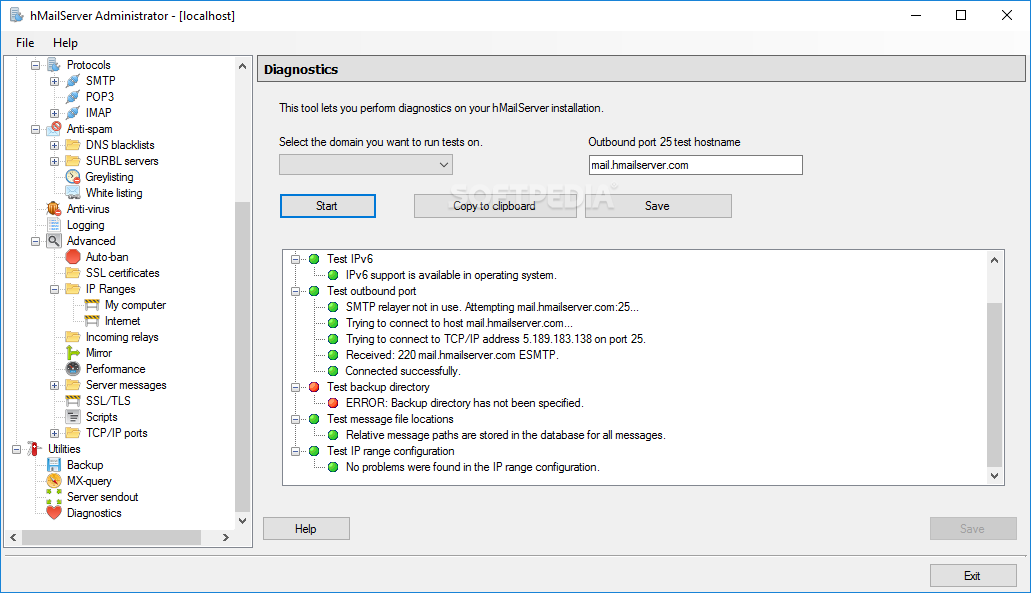1031x593 pixels.
Task: Open the SSL certificates folder icon
Action: [73, 273]
